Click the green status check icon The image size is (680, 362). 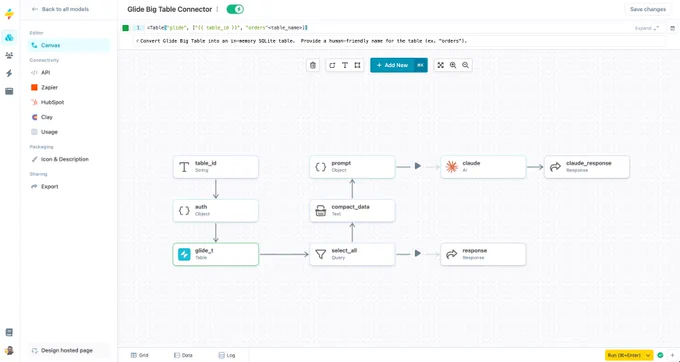(660, 355)
